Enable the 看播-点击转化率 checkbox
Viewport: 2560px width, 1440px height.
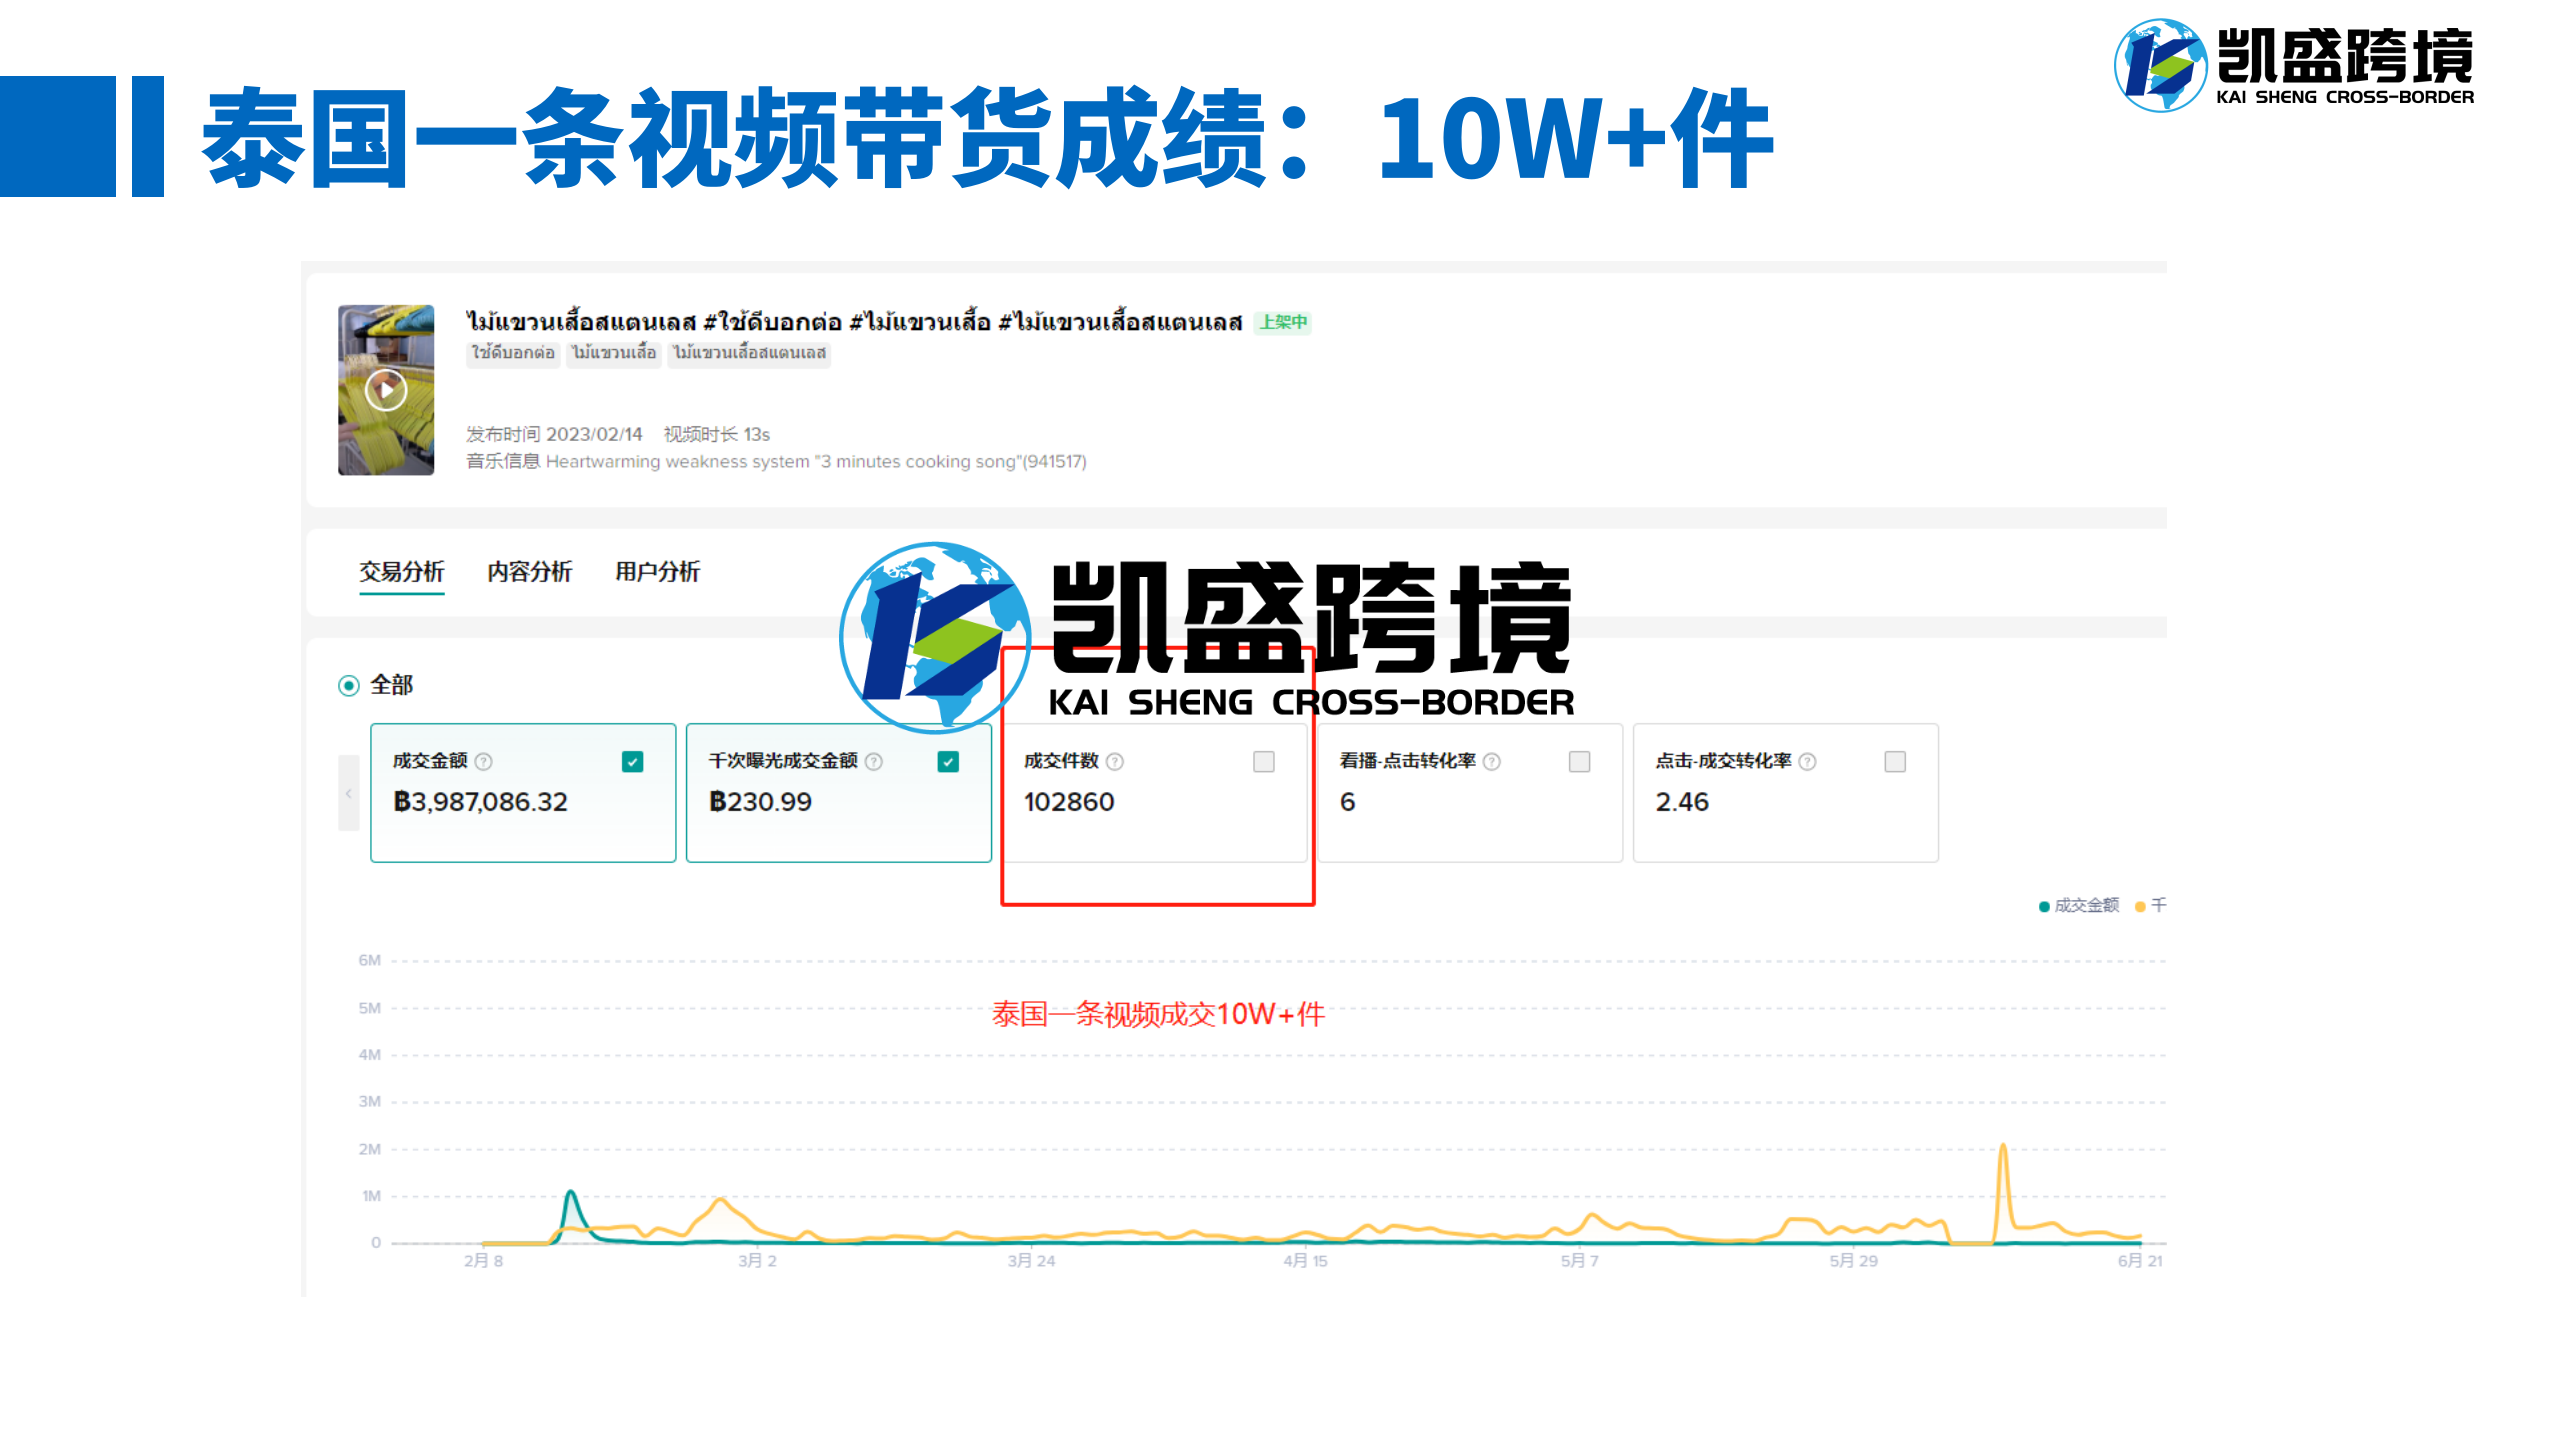[1580, 762]
